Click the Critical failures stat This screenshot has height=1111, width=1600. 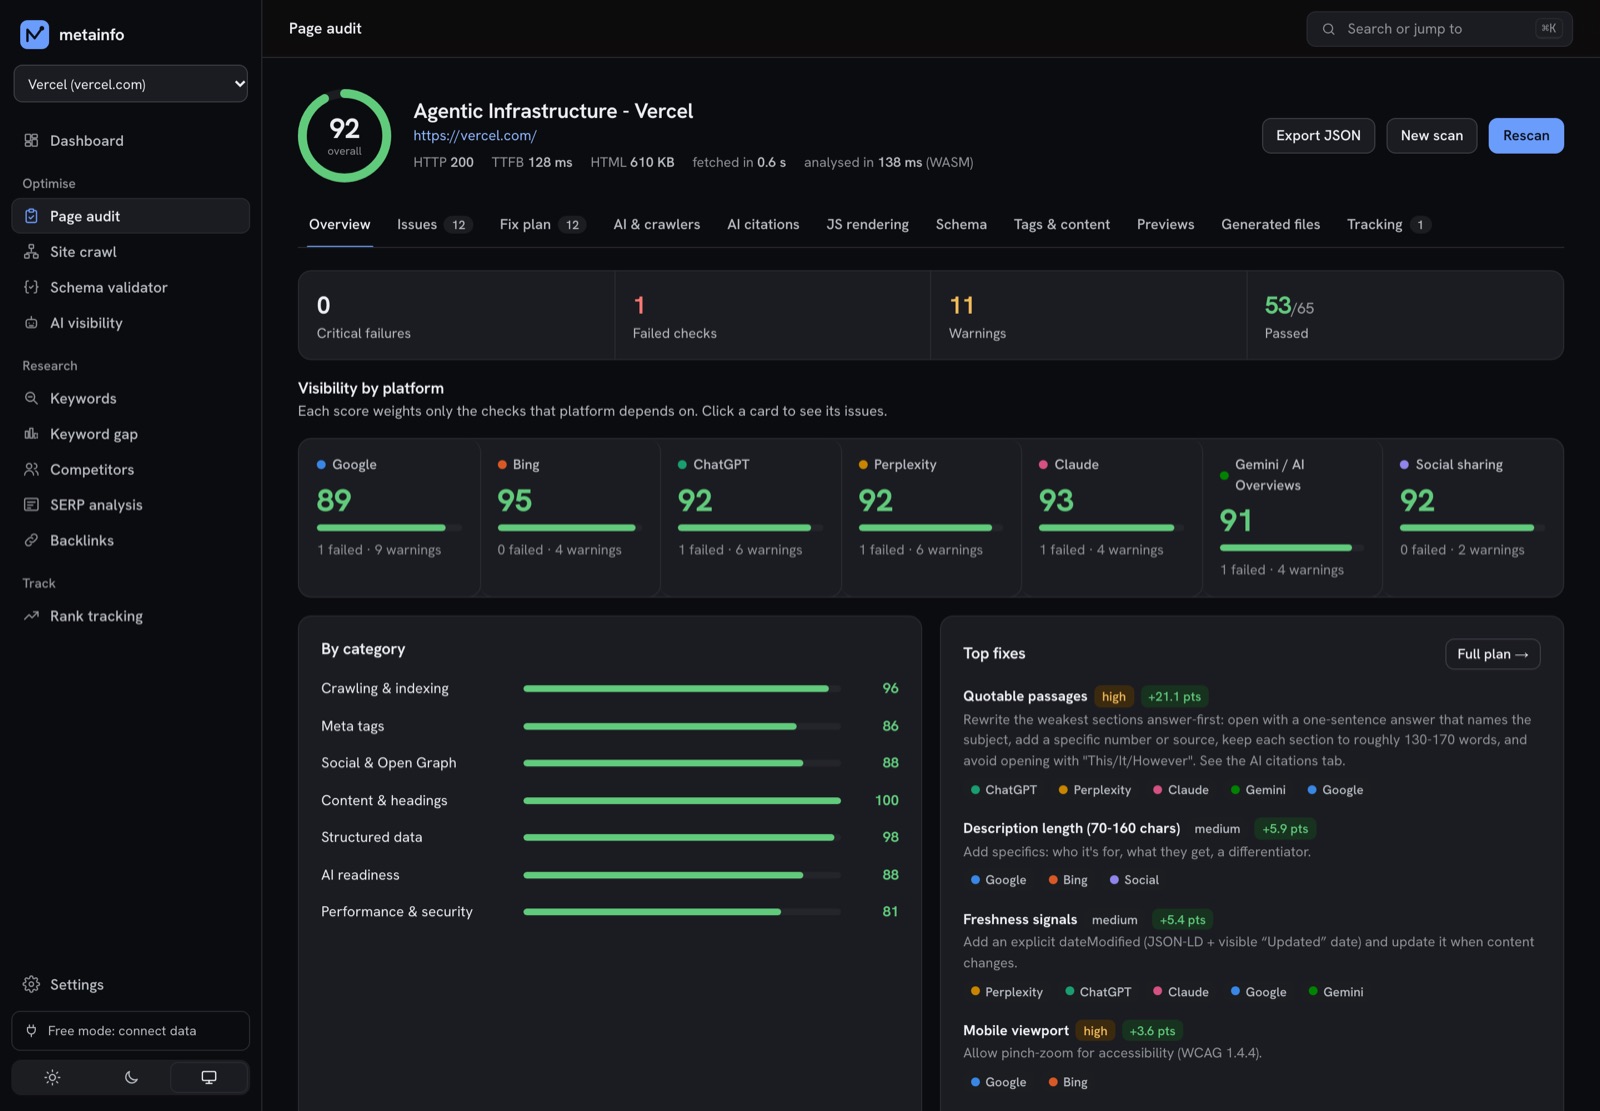coord(456,315)
